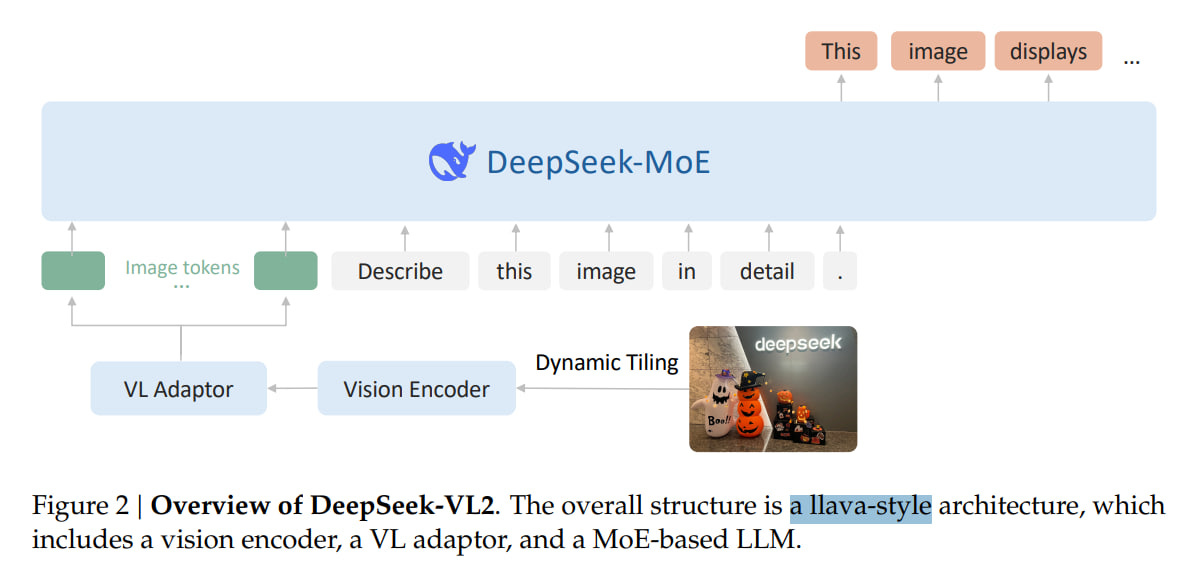The width and height of the screenshot is (1193, 575).
Task: Click the 'Describe' input token box
Action: (400, 271)
